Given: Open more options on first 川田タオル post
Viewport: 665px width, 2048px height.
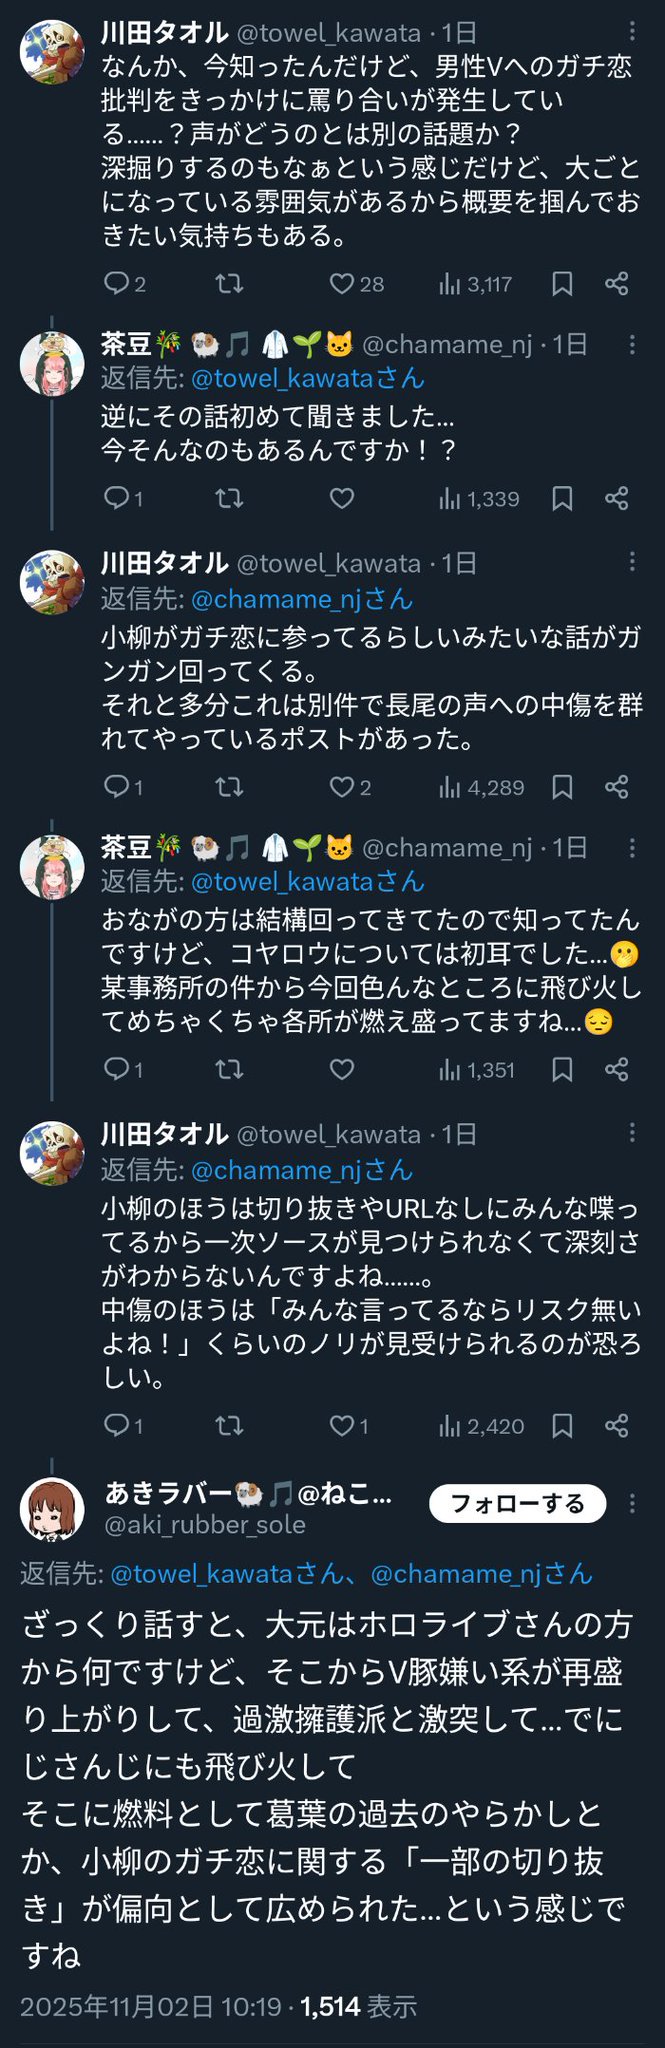Looking at the screenshot, I should point(632,32).
